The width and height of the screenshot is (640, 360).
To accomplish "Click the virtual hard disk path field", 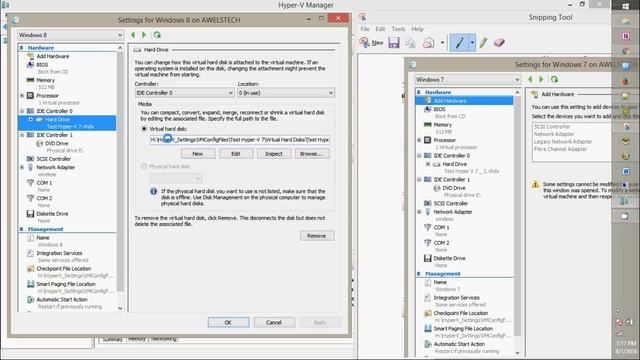I will tap(240, 140).
